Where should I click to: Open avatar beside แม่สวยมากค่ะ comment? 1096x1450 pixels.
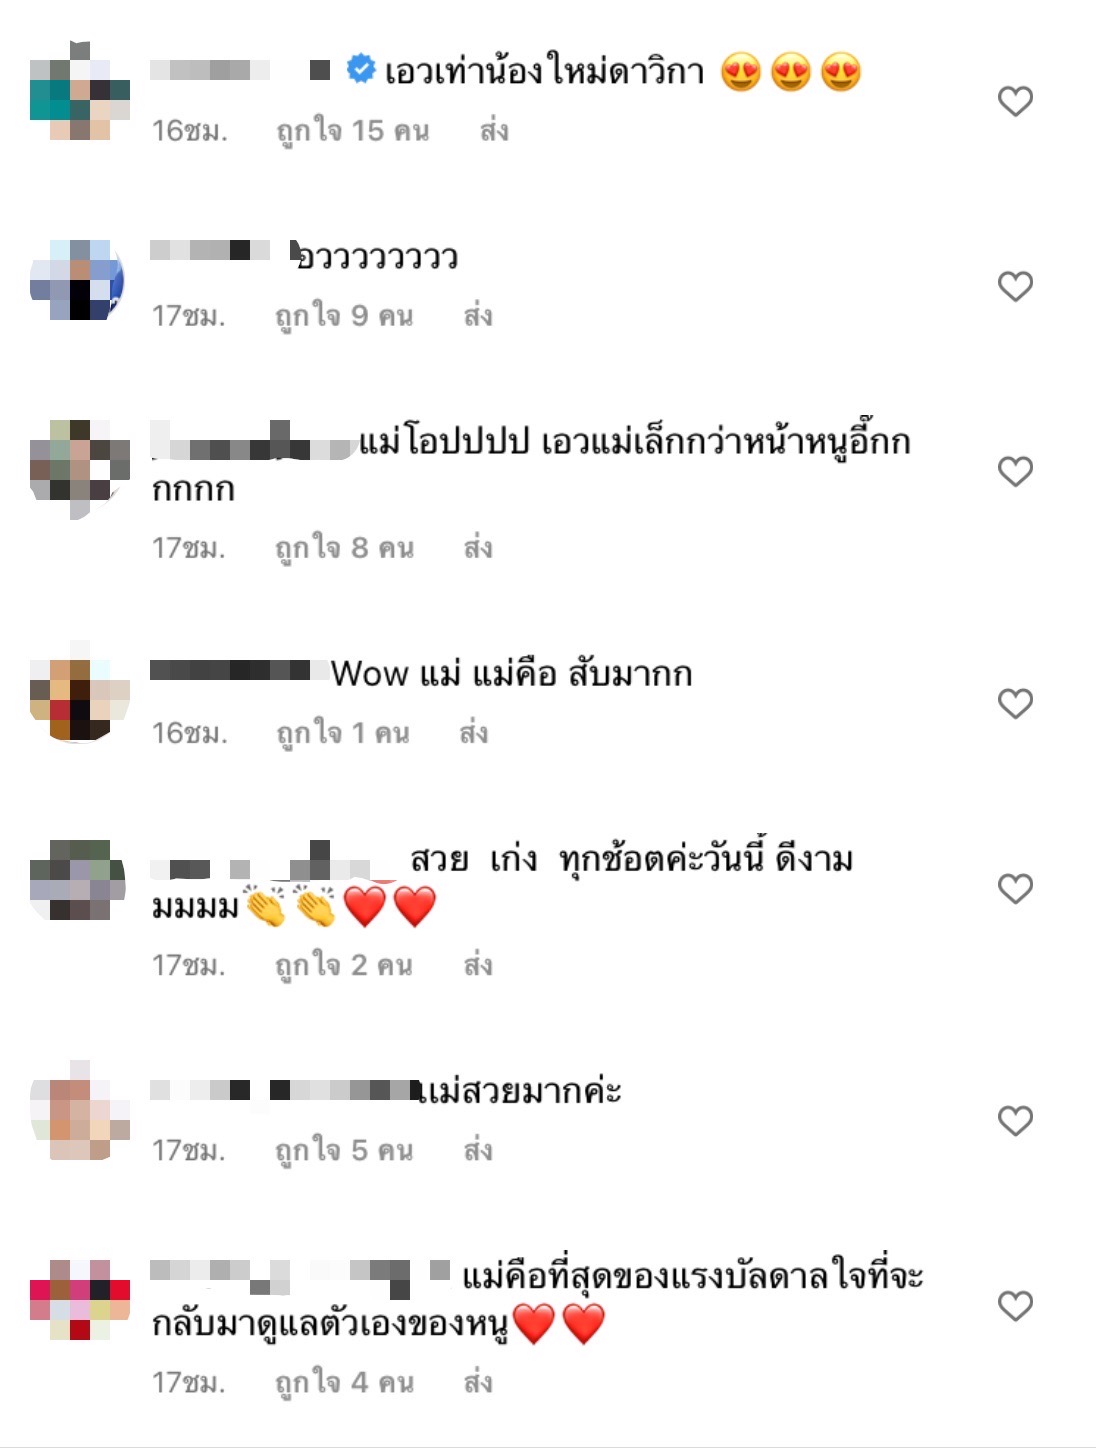point(80,1110)
